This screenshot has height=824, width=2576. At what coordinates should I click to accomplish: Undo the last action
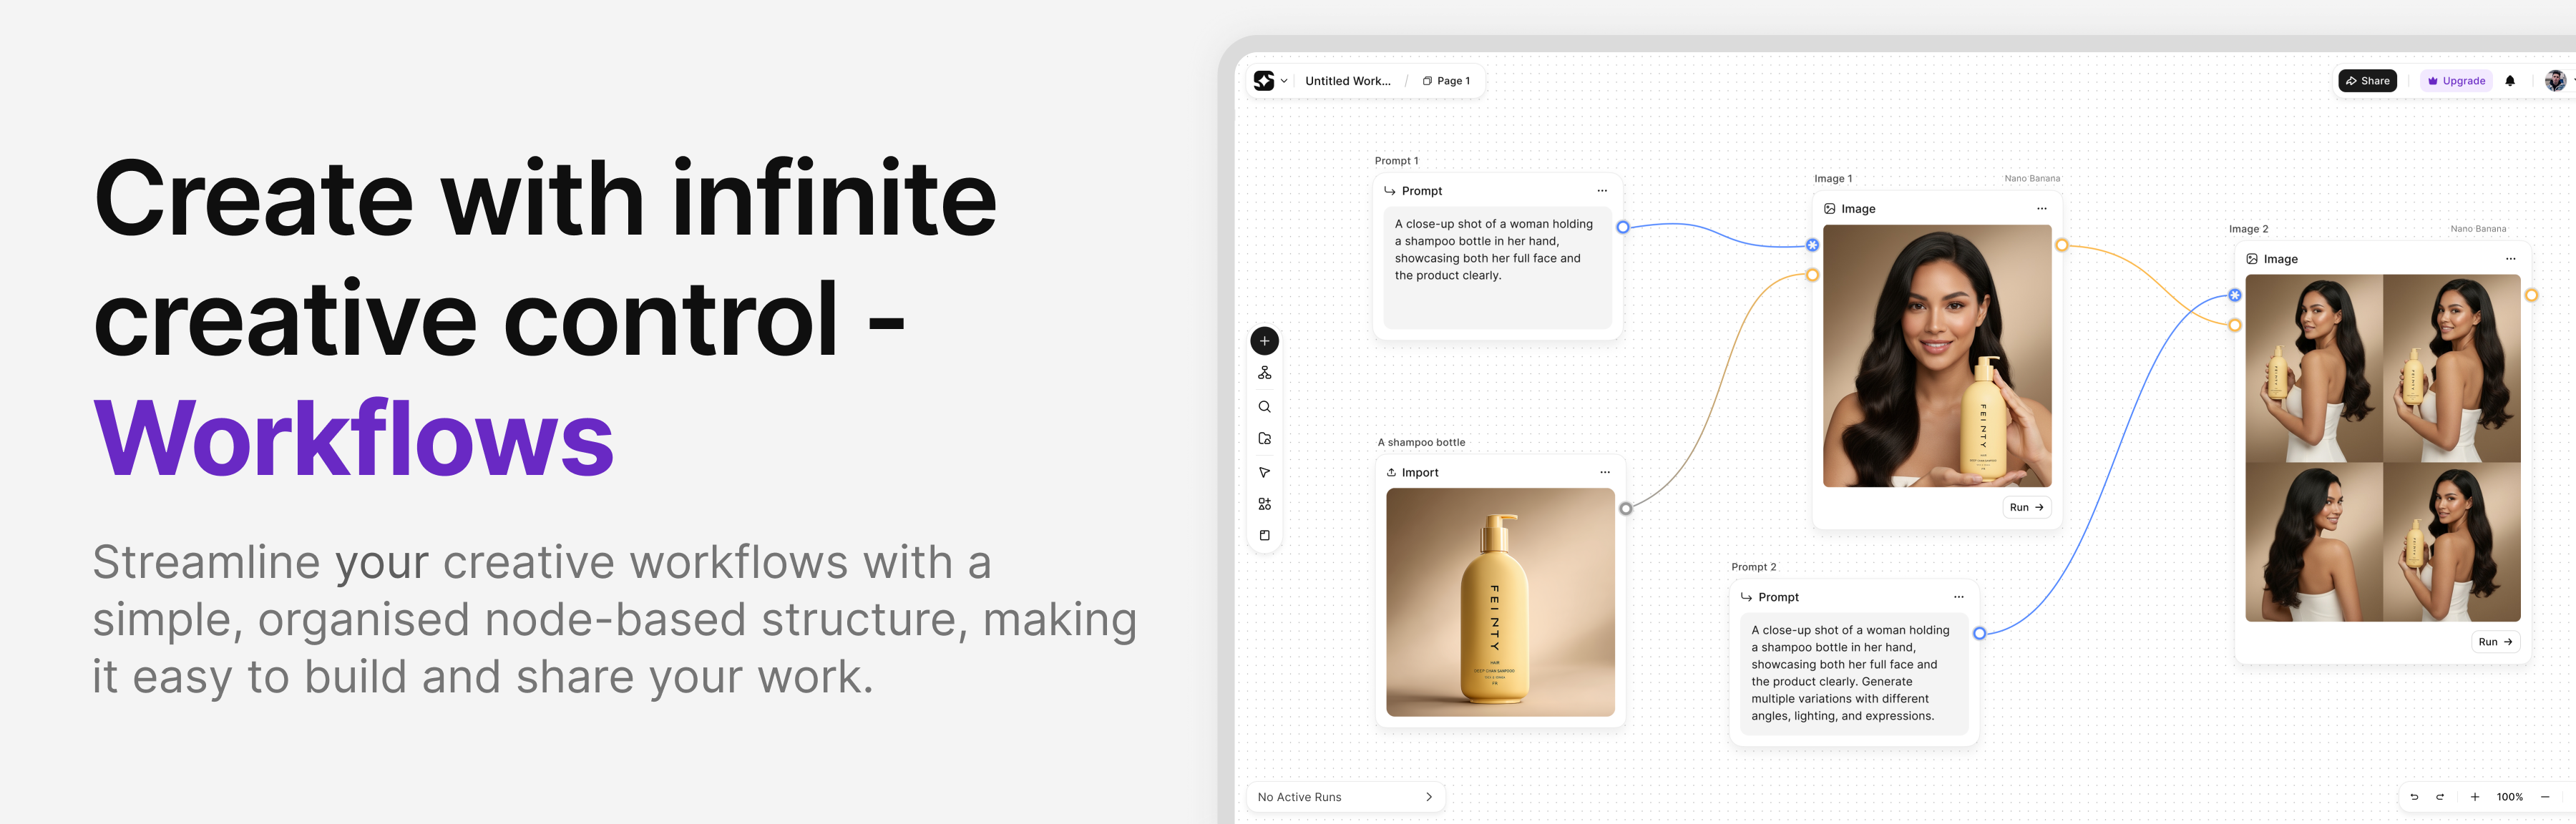(x=2415, y=798)
